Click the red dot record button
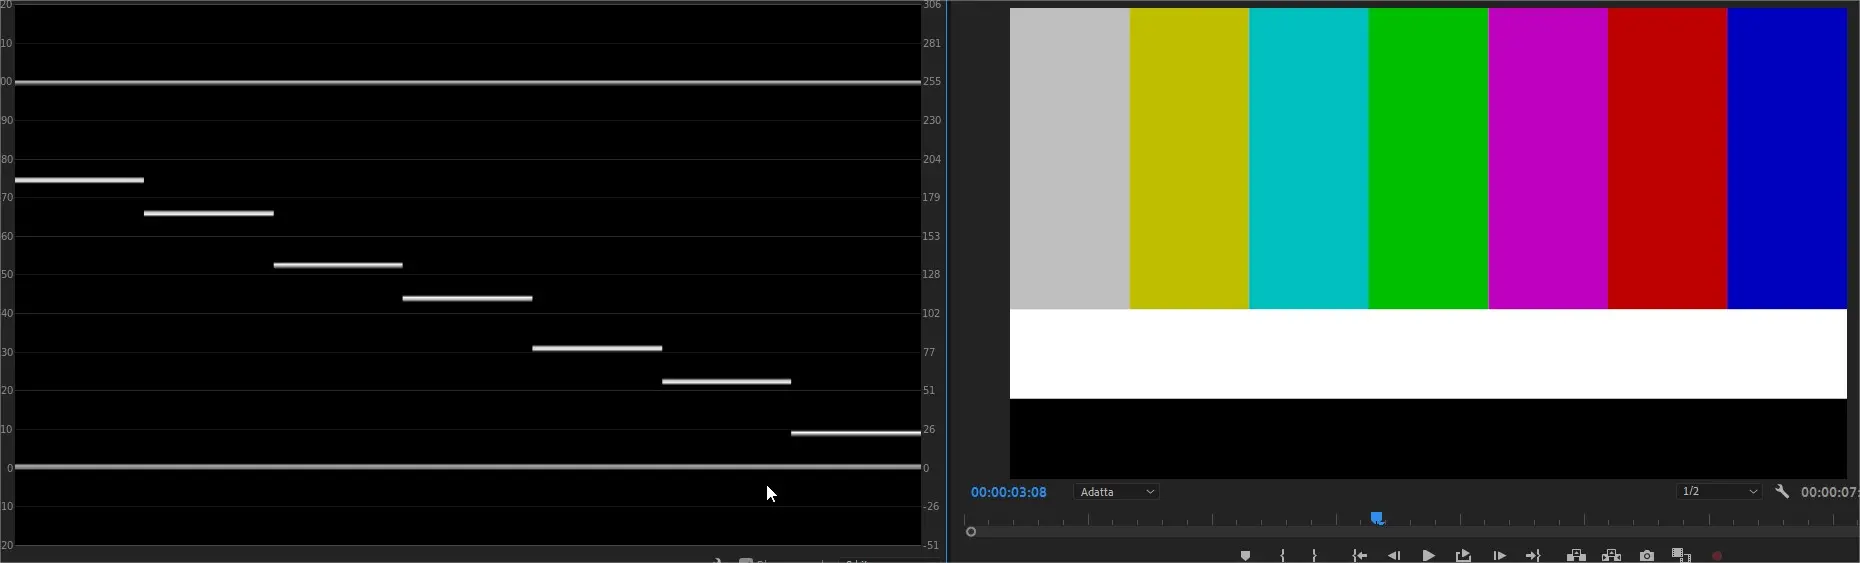The width and height of the screenshot is (1860, 563). 1717,556
